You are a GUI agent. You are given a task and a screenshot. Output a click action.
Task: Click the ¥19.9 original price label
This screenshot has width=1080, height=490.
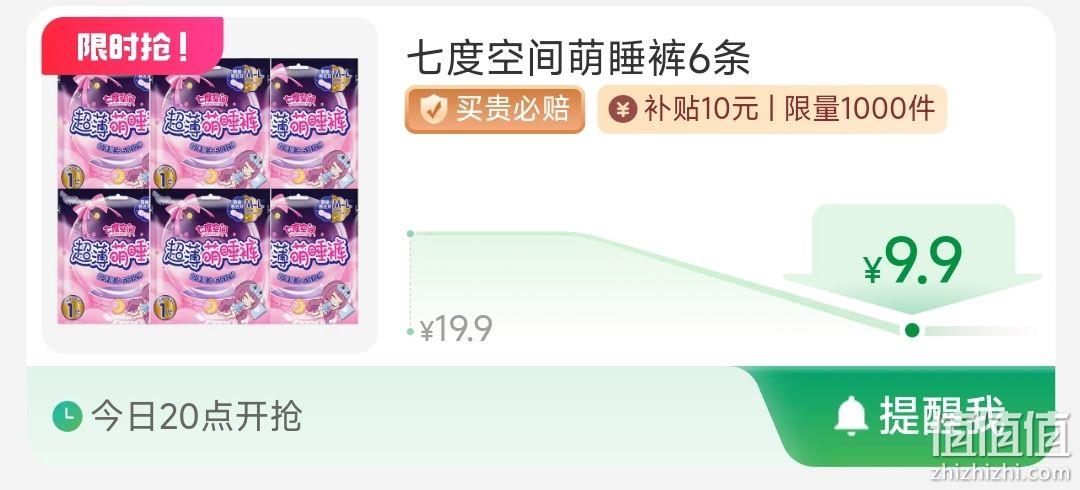456,329
